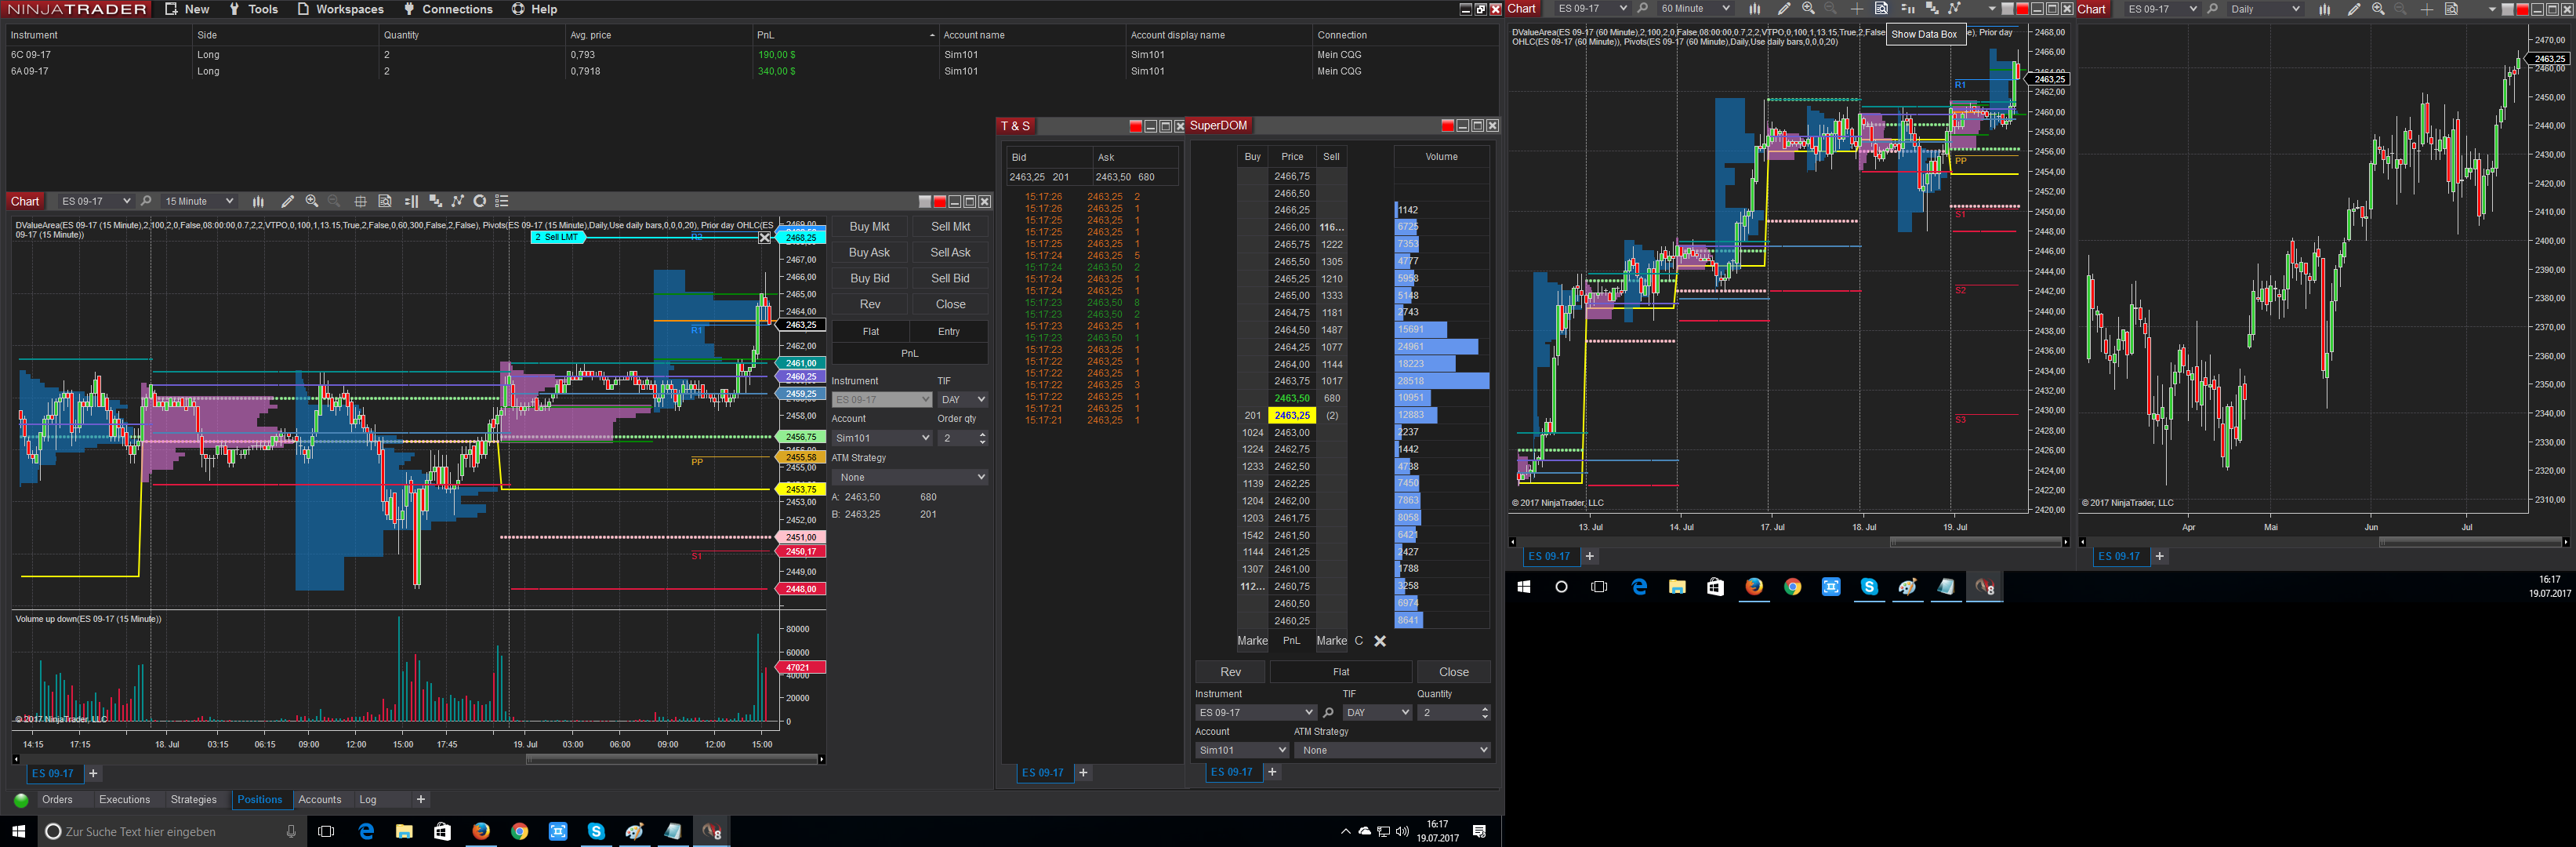Viewport: 2576px width, 847px height.
Task: Reload data in the 15 Minute chart
Action: pyautogui.click(x=480, y=201)
